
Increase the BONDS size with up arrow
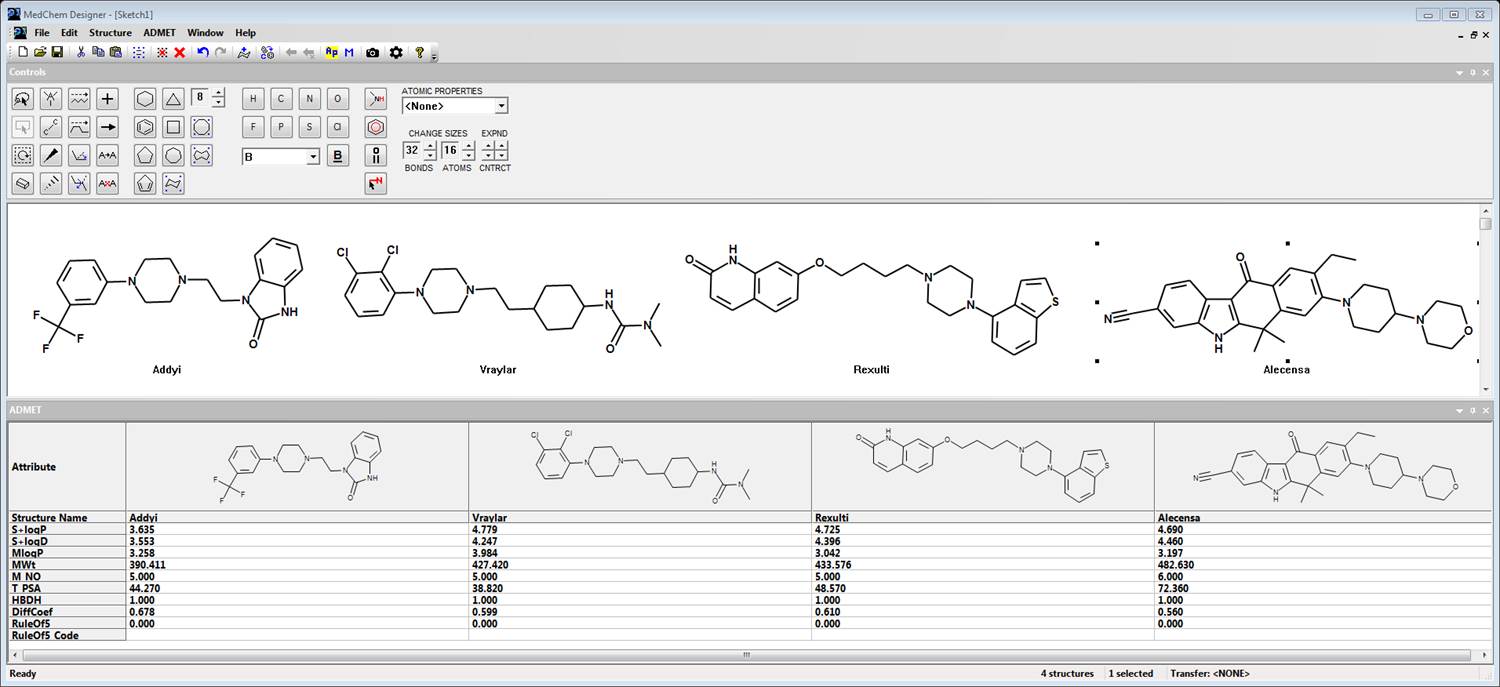(432, 145)
